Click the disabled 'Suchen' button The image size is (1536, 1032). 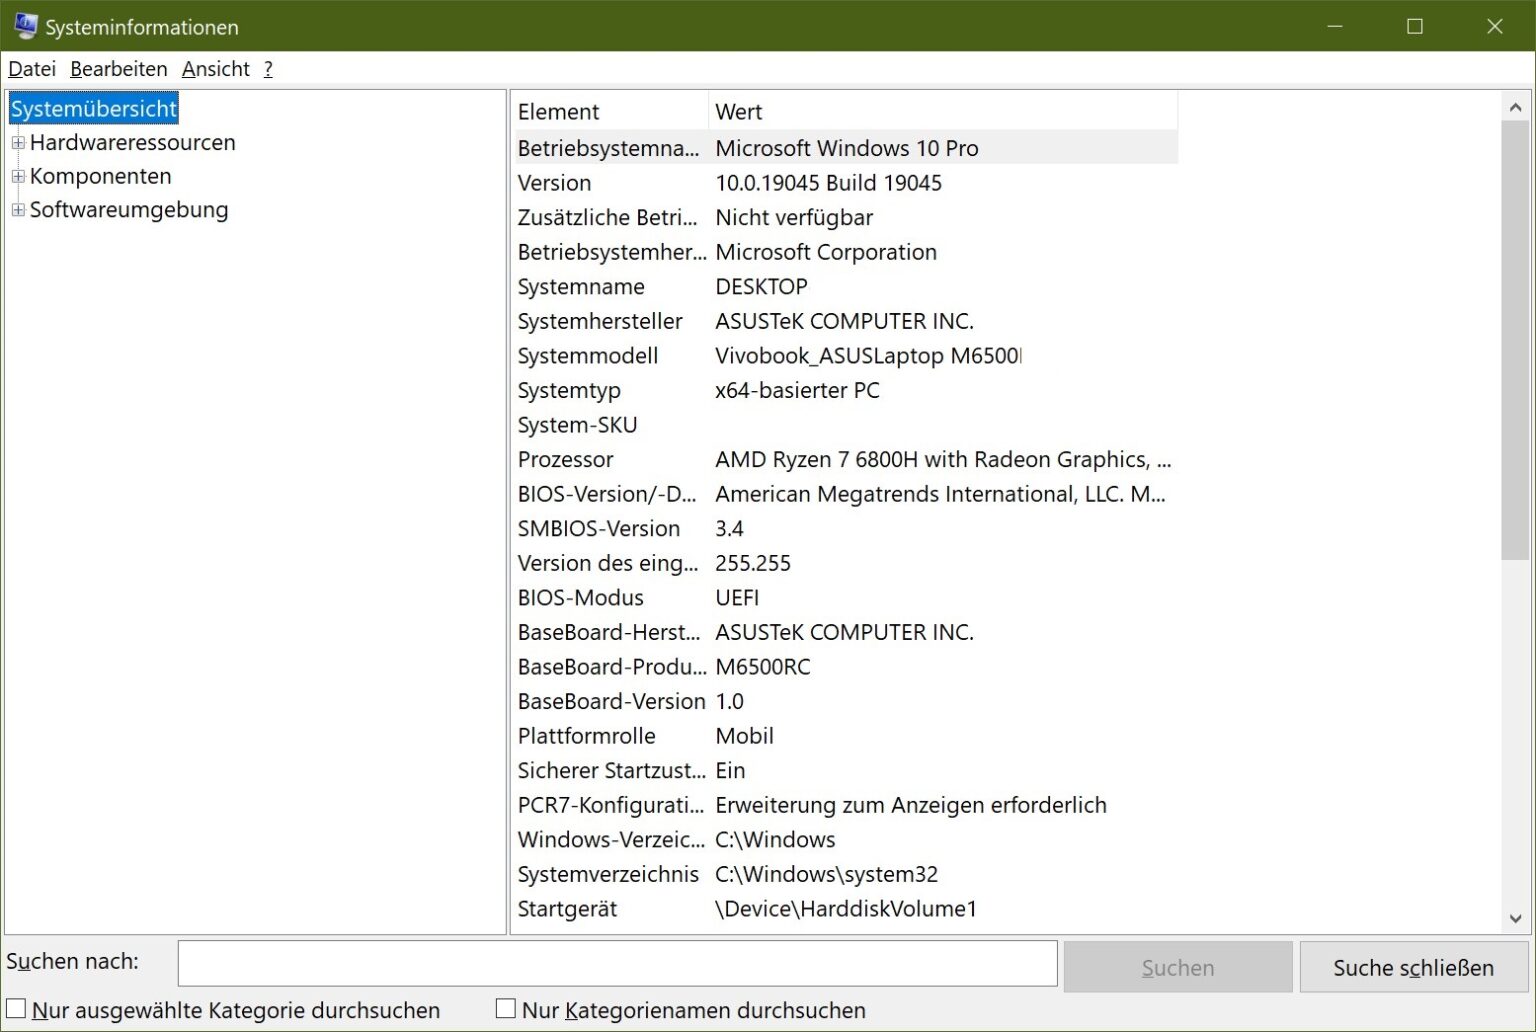[1177, 967]
